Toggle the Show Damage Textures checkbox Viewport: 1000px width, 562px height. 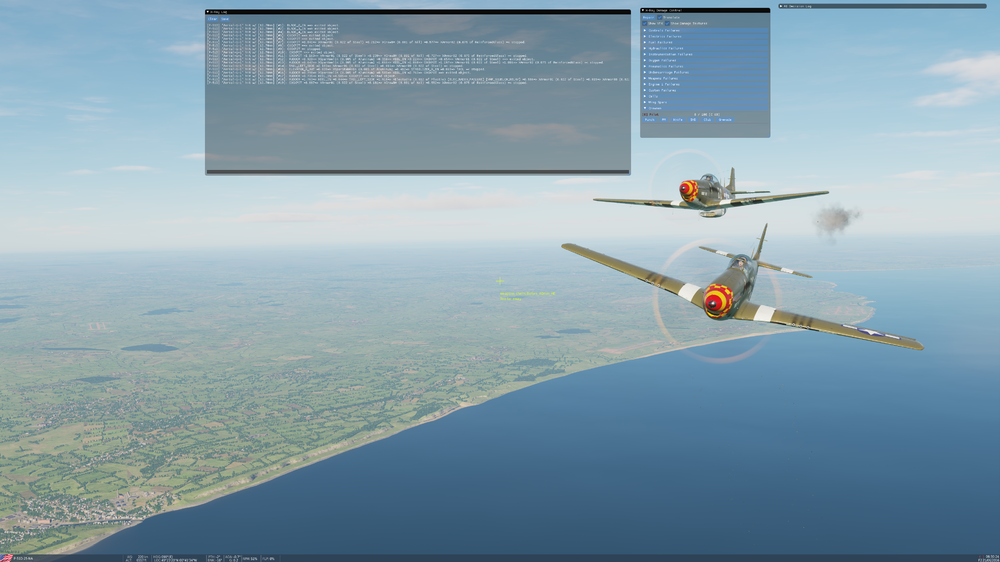[667, 24]
